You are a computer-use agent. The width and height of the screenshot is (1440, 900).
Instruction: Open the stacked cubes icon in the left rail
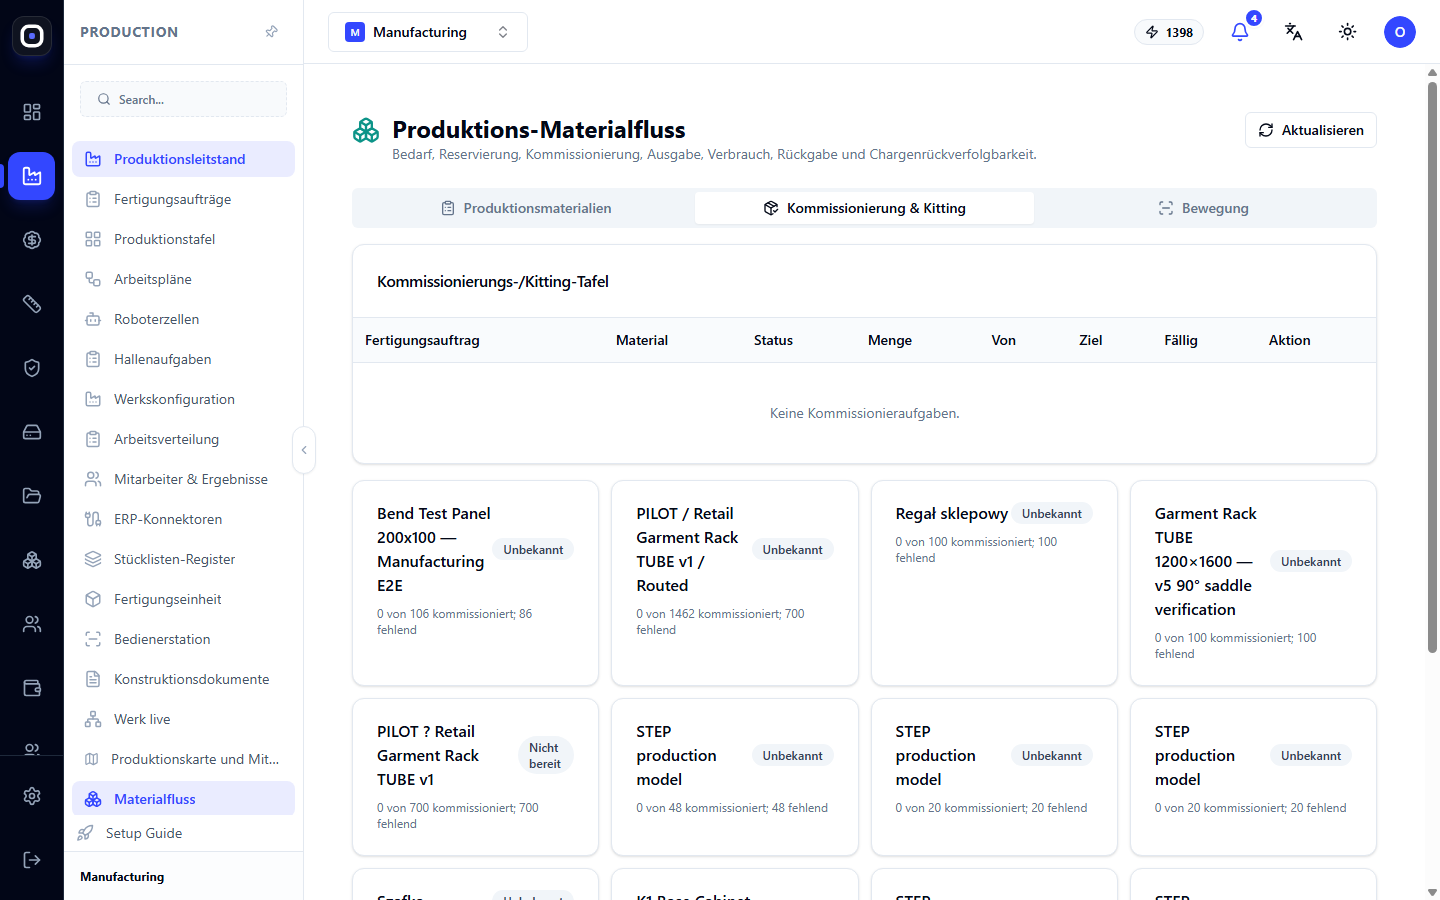[x=32, y=560]
